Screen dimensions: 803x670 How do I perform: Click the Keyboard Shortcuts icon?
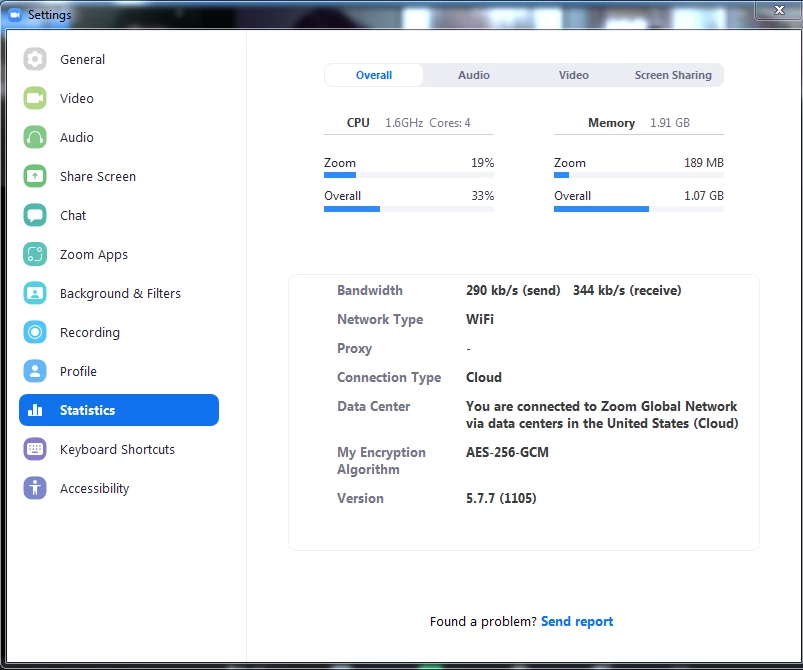(x=35, y=449)
